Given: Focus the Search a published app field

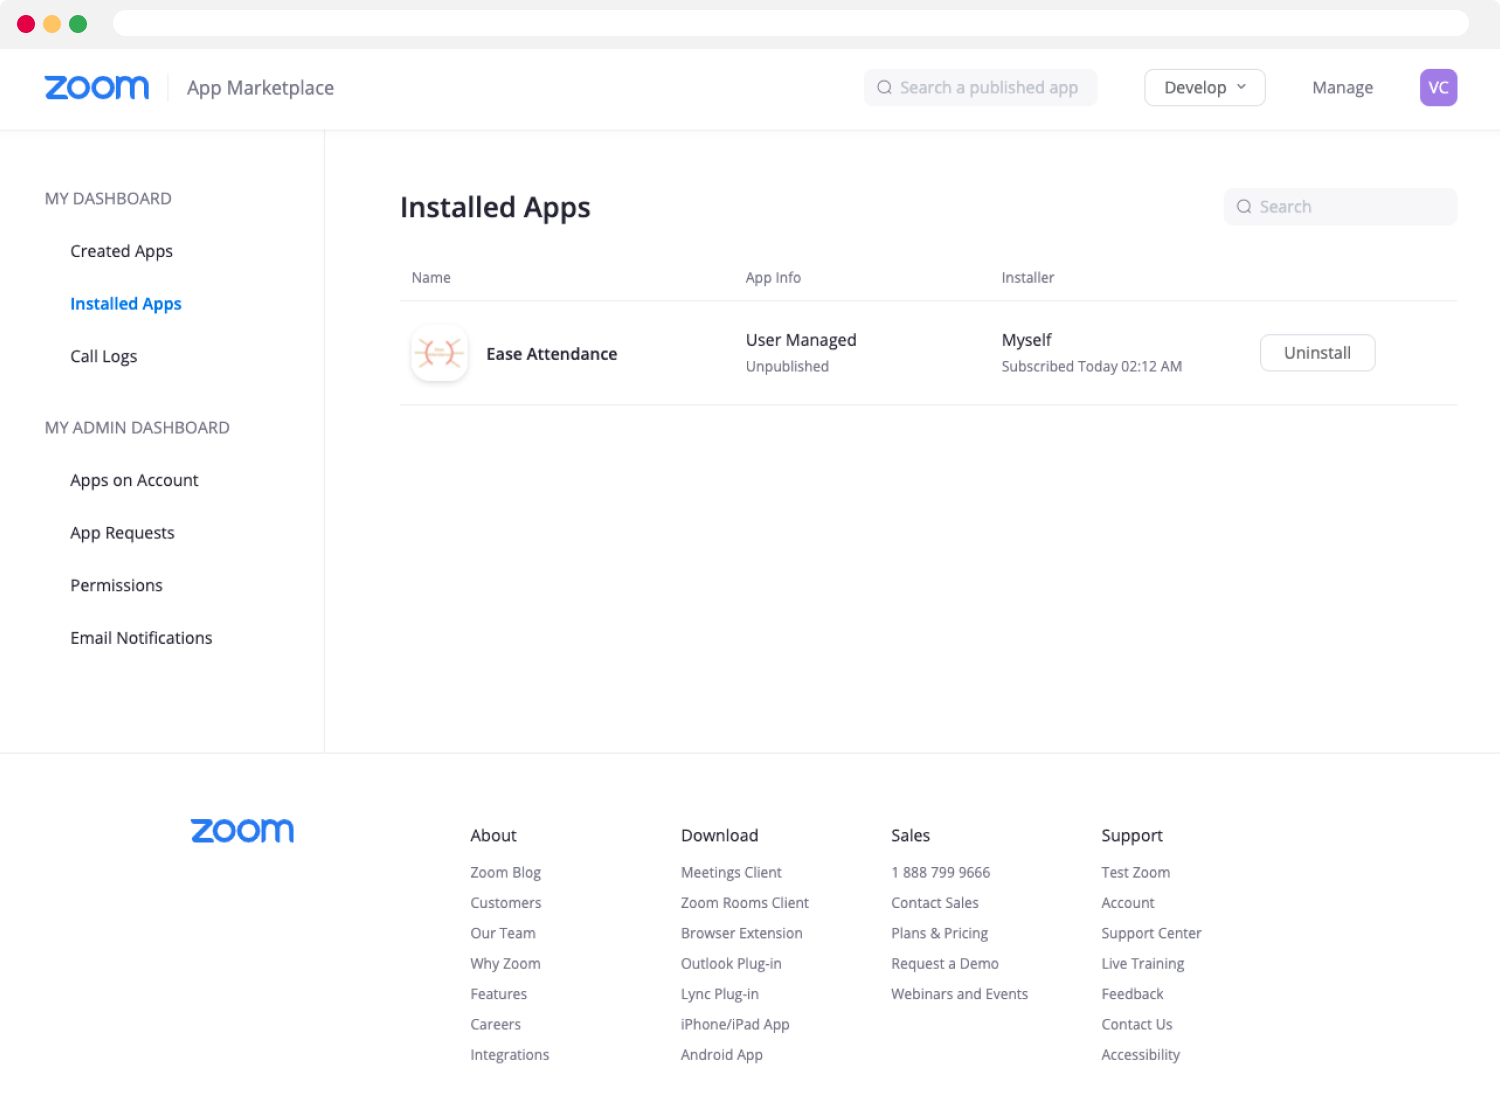Looking at the screenshot, I should point(980,88).
